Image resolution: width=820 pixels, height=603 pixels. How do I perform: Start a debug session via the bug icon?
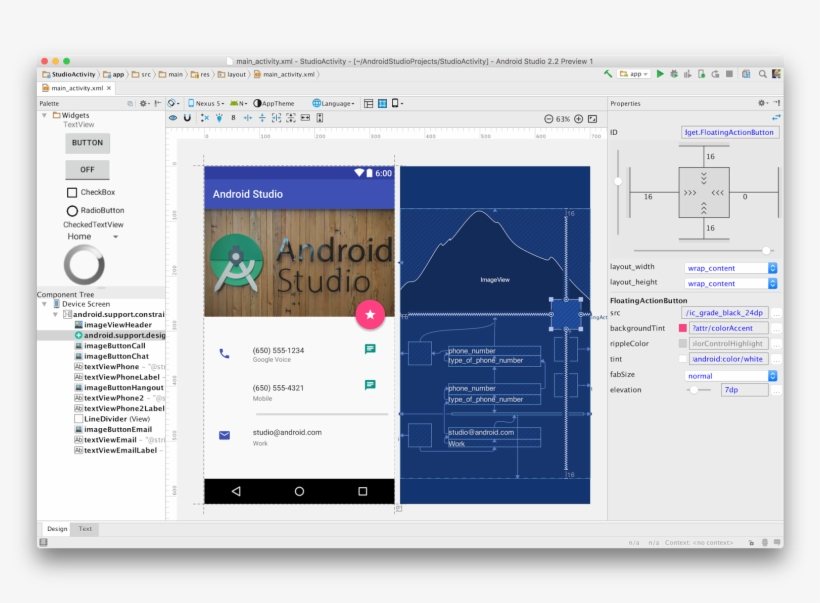674,72
